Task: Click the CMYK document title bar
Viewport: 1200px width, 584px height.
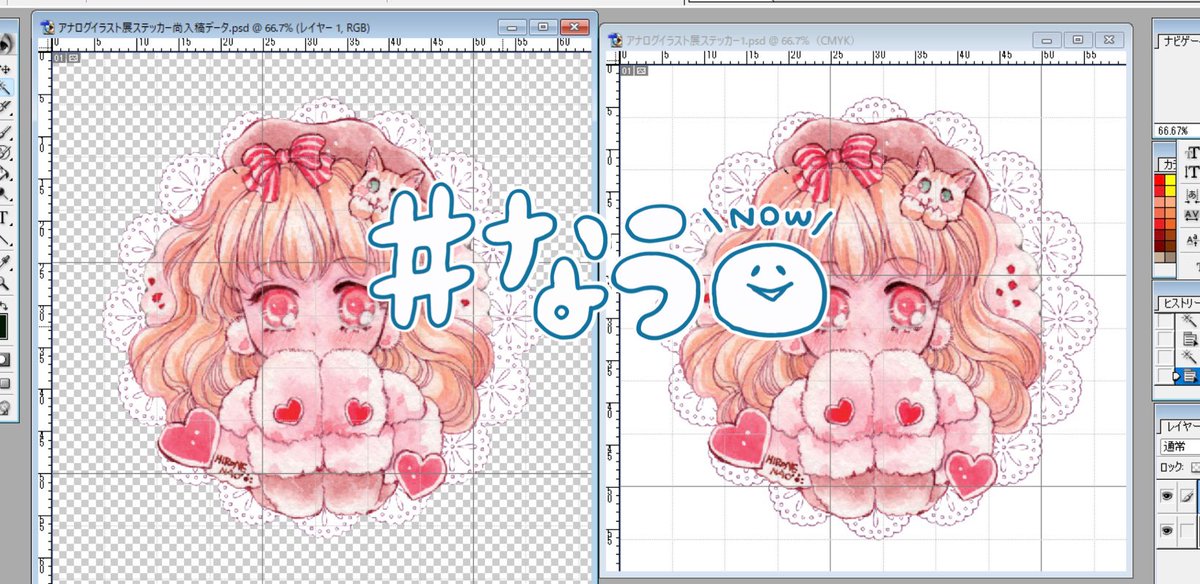Action: (867, 39)
